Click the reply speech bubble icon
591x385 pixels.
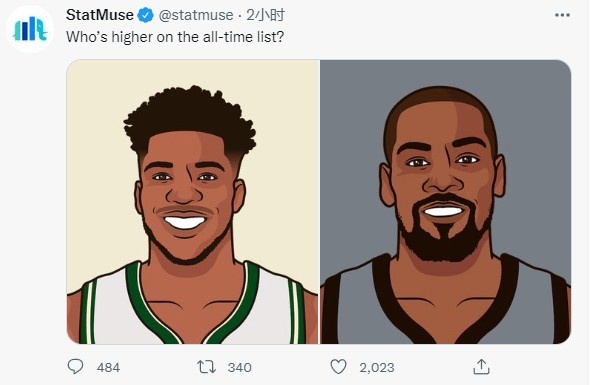click(75, 366)
